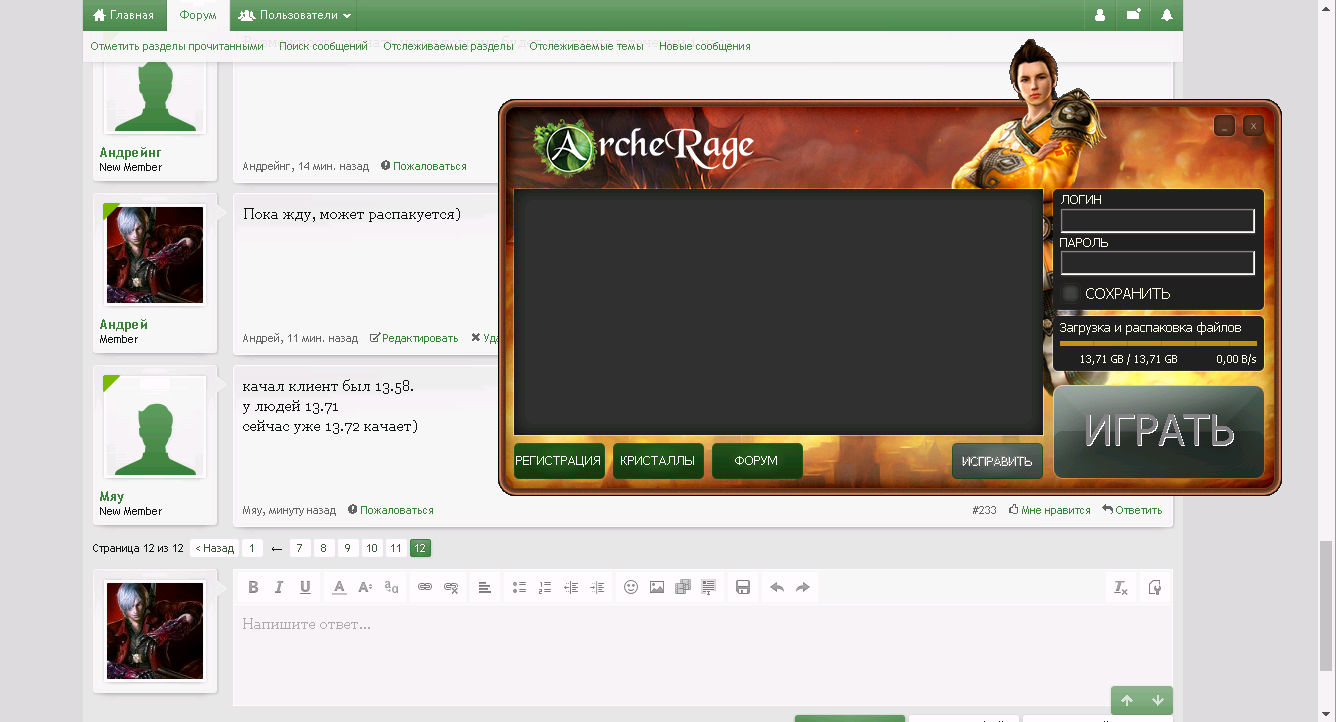The image size is (1336, 722).
Task: Jump to page 11 of the thread
Action: [x=395, y=548]
